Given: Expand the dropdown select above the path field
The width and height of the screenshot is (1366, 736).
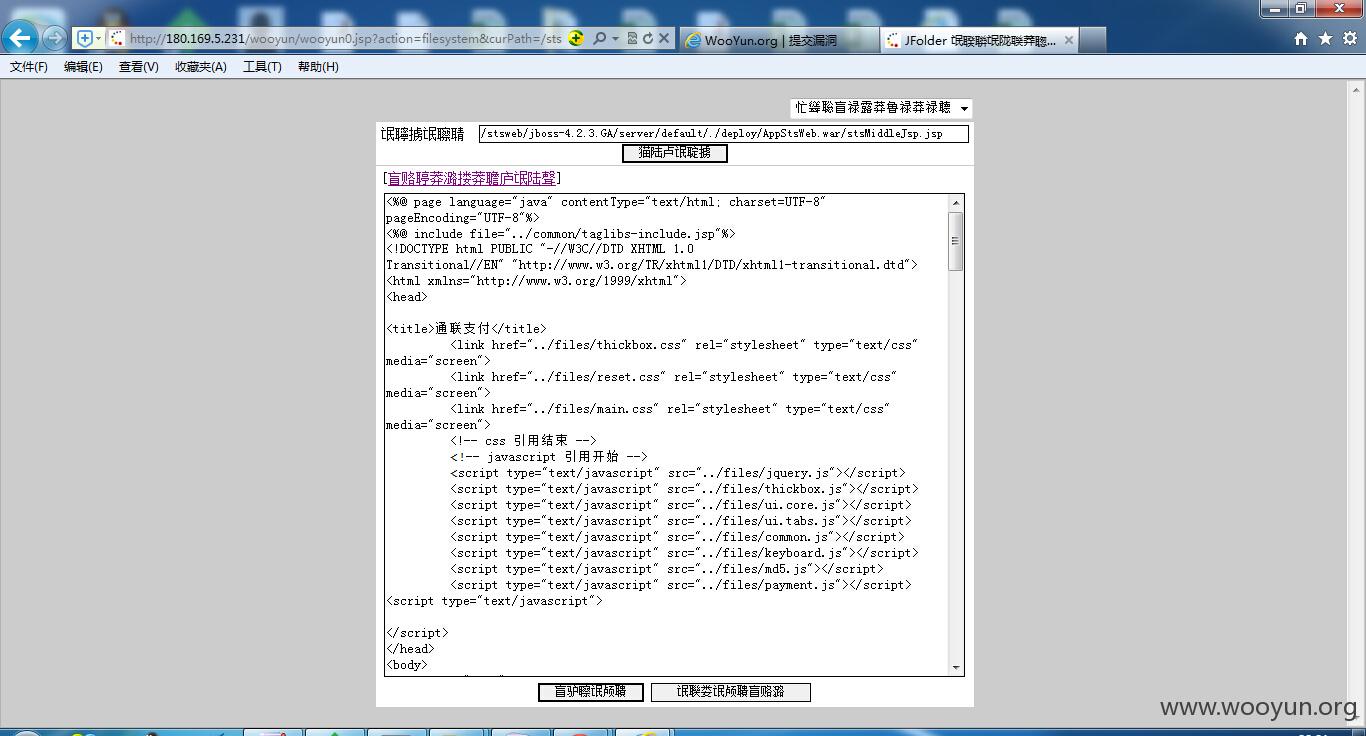Looking at the screenshot, I should tap(881, 108).
